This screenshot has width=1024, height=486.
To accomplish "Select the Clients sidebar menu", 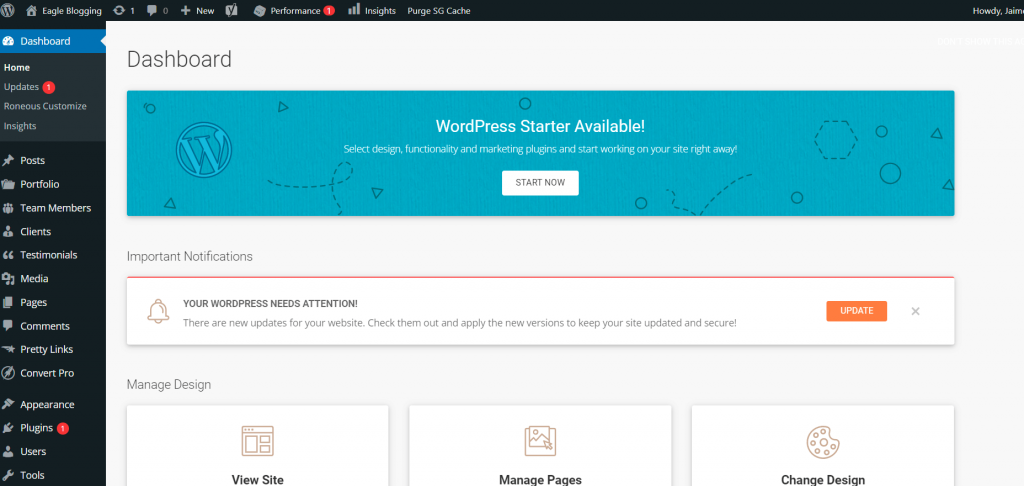I will click(x=35, y=231).
